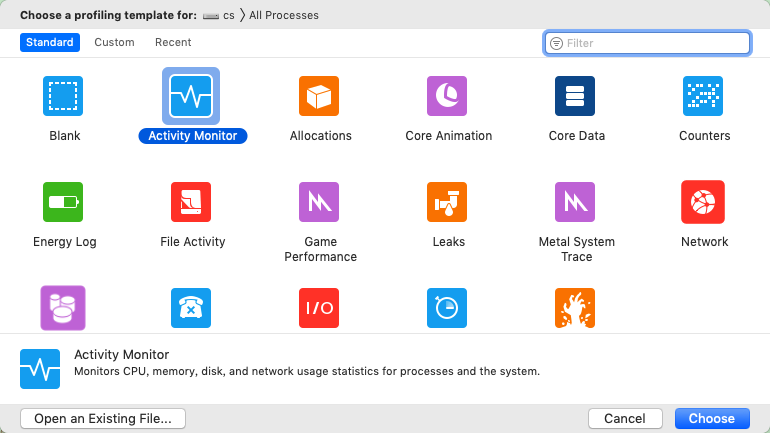Select the red I/O template icon
This screenshot has height=433, width=770.
[x=319, y=308]
